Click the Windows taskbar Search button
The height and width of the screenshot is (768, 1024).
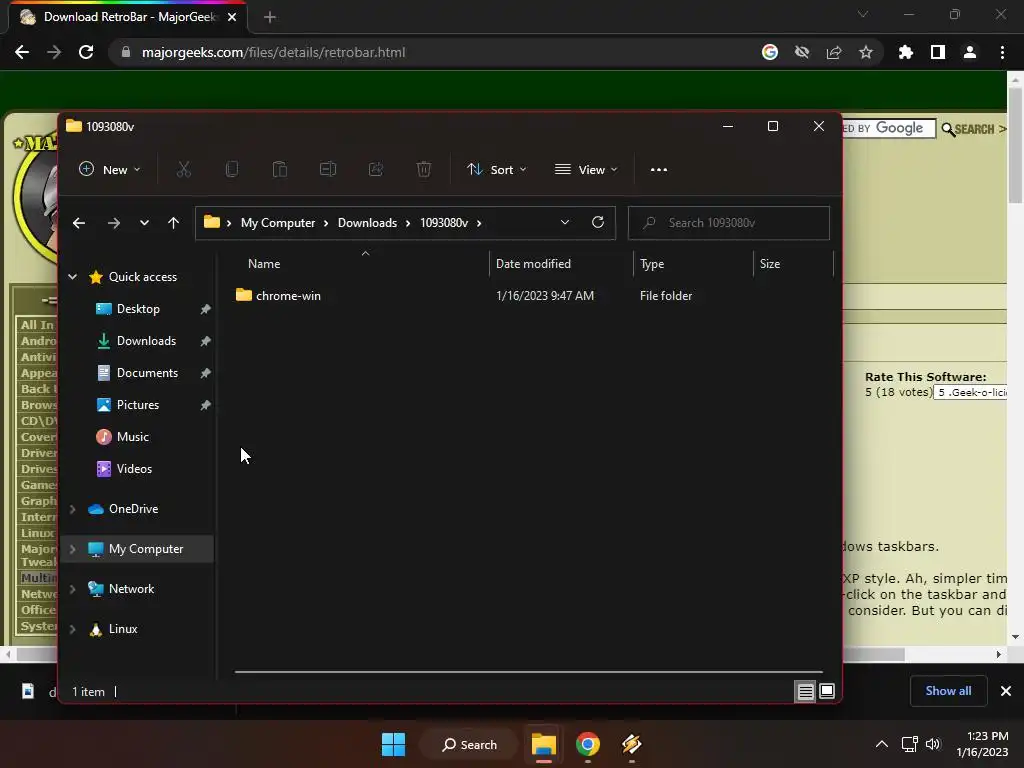pos(469,744)
